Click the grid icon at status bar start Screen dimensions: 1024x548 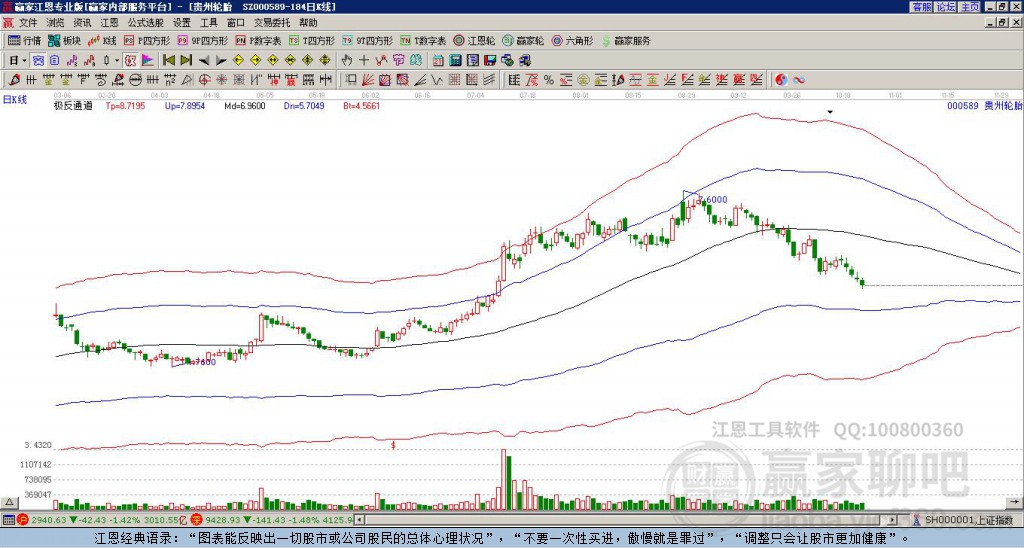coord(8,520)
